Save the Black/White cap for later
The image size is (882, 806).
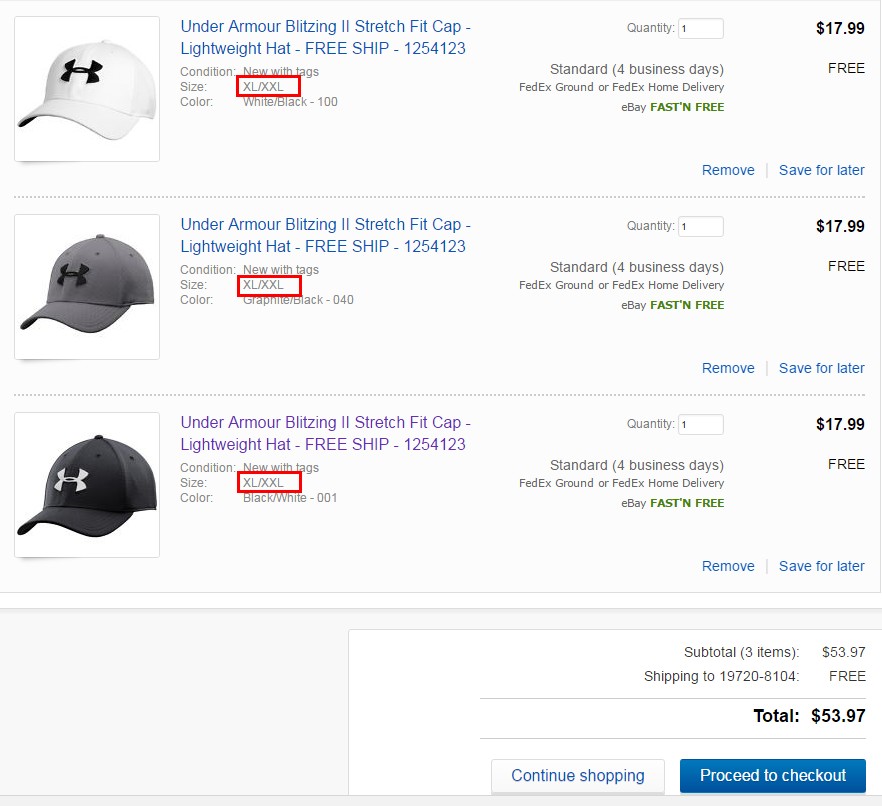coord(821,566)
